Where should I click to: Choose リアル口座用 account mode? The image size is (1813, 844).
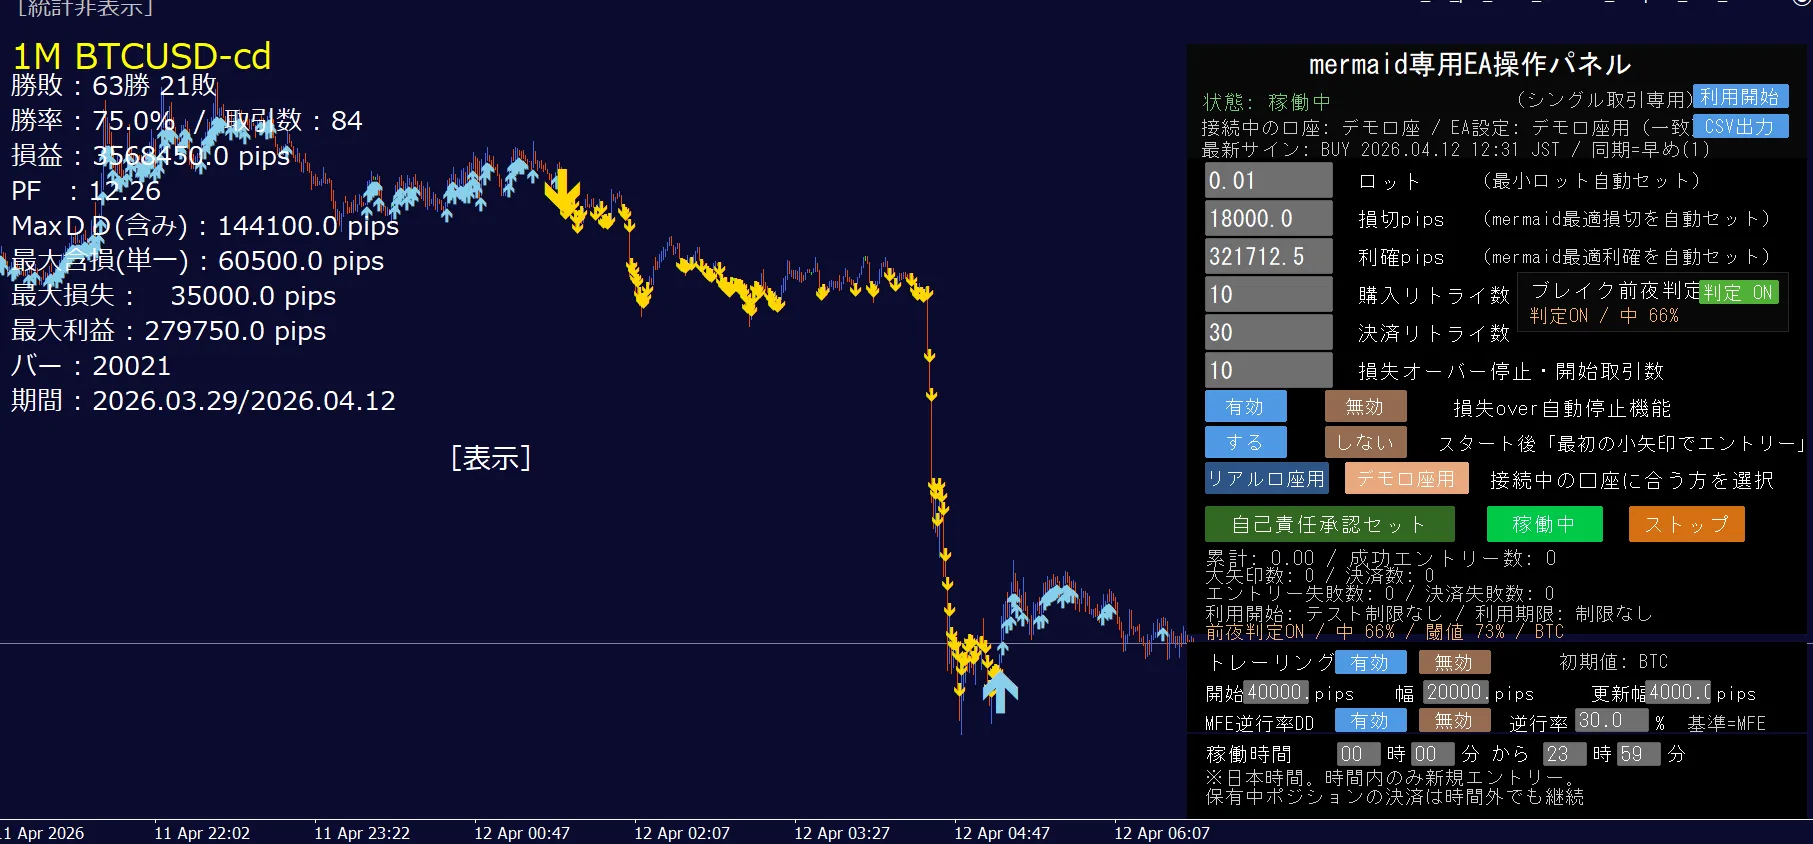click(1266, 479)
